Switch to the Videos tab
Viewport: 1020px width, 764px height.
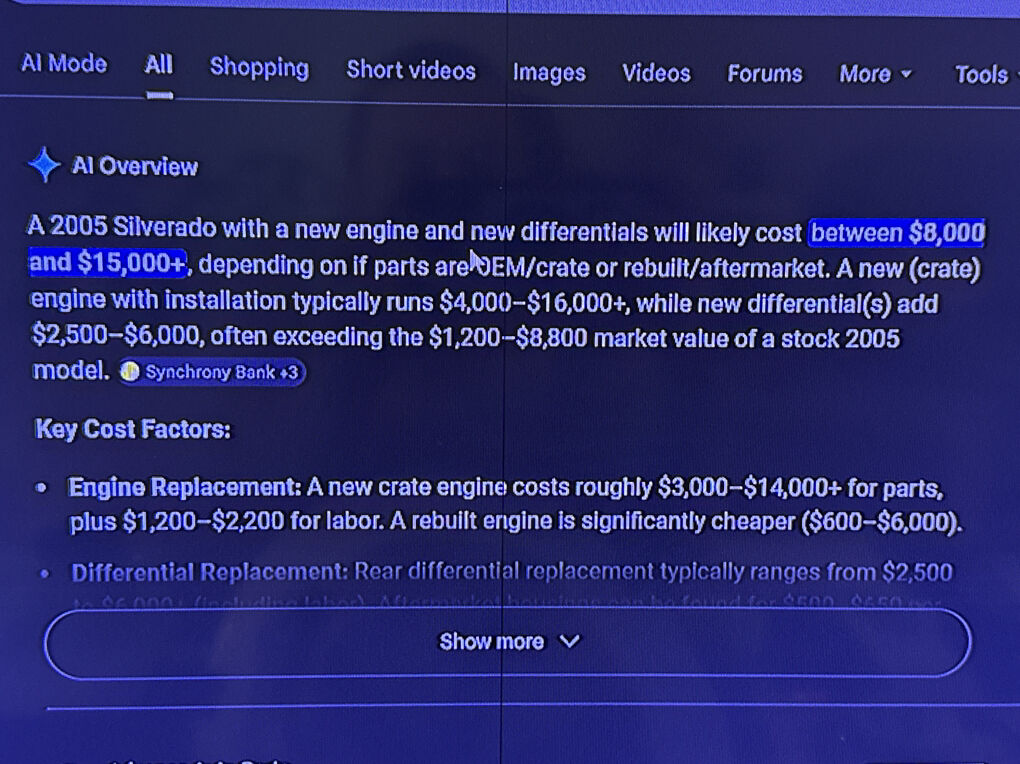(656, 73)
